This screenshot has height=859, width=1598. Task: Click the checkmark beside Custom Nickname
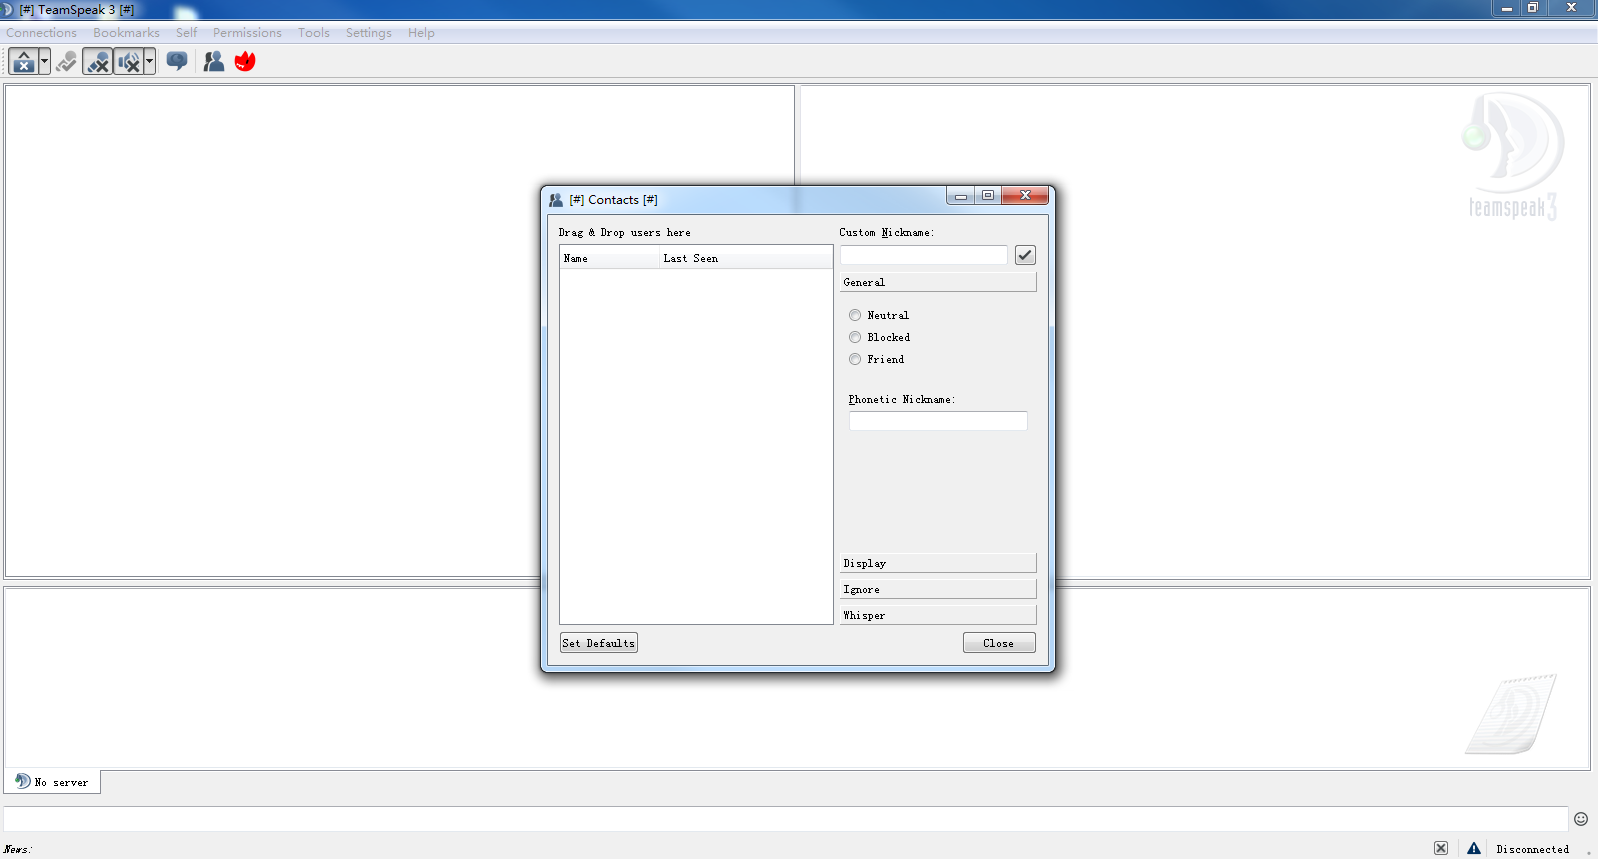click(1025, 255)
